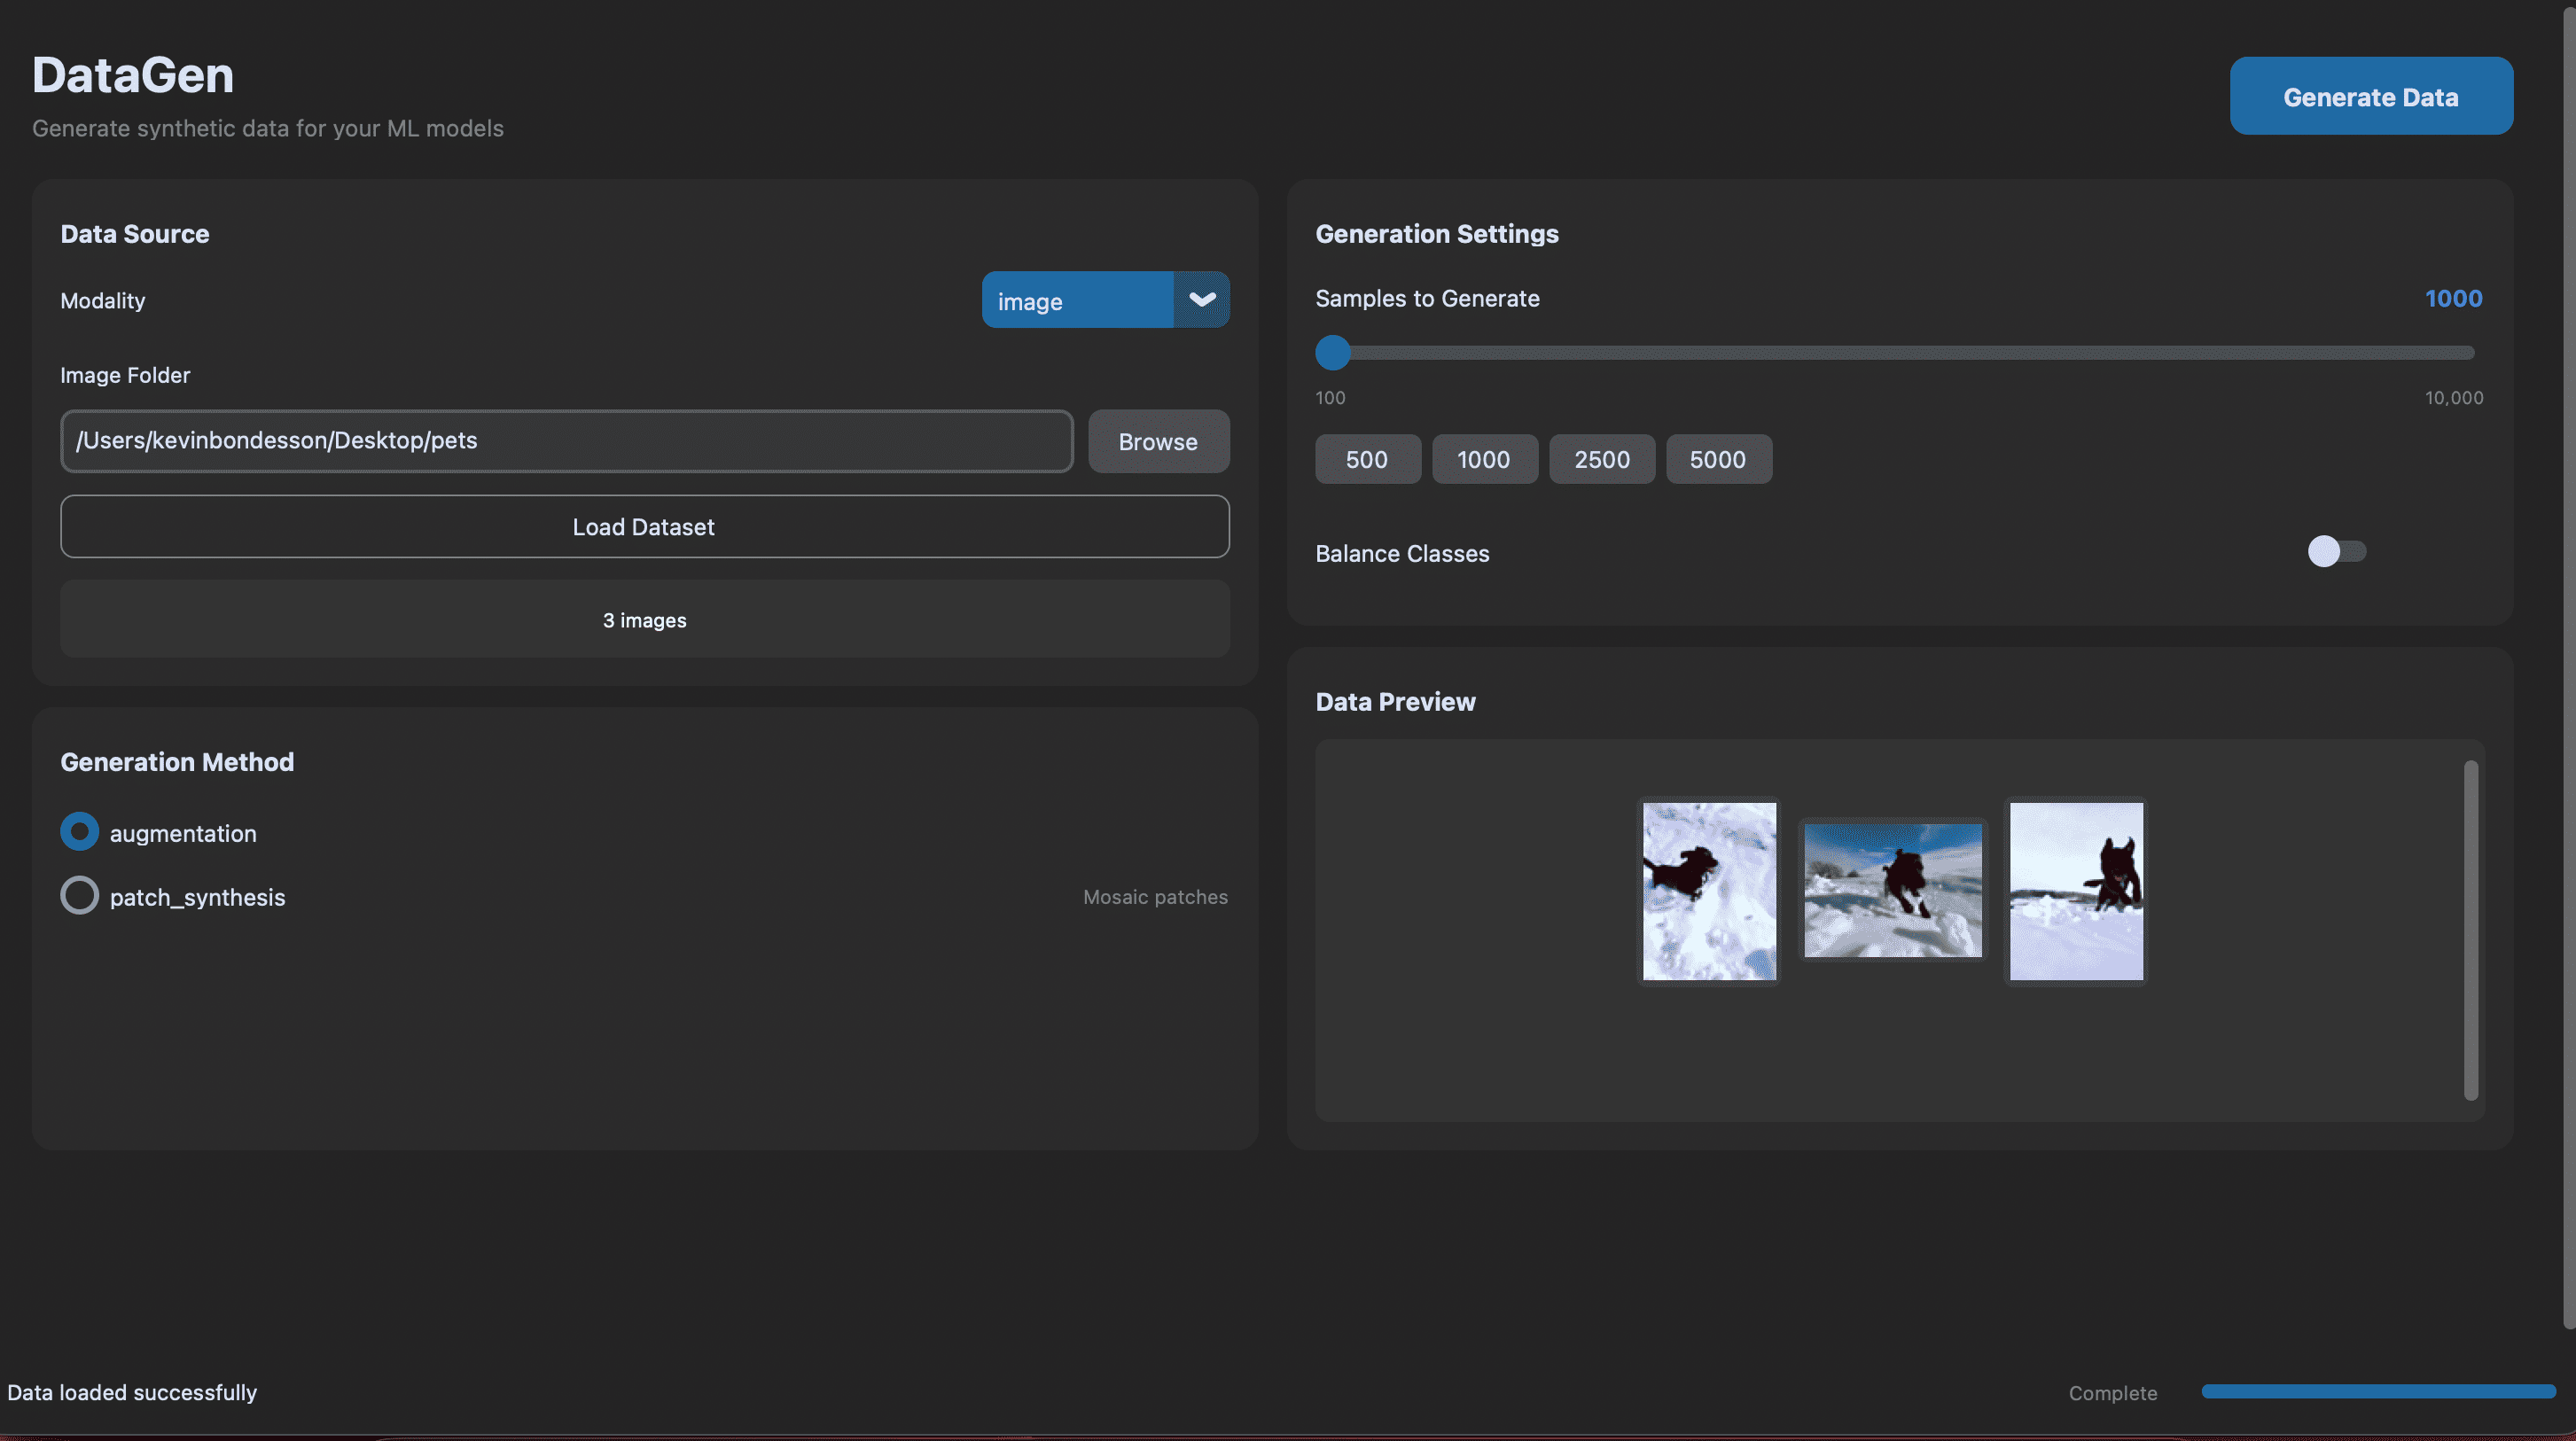This screenshot has height=1441, width=2576.
Task: Click the Generate Data button
Action: pos(2370,96)
